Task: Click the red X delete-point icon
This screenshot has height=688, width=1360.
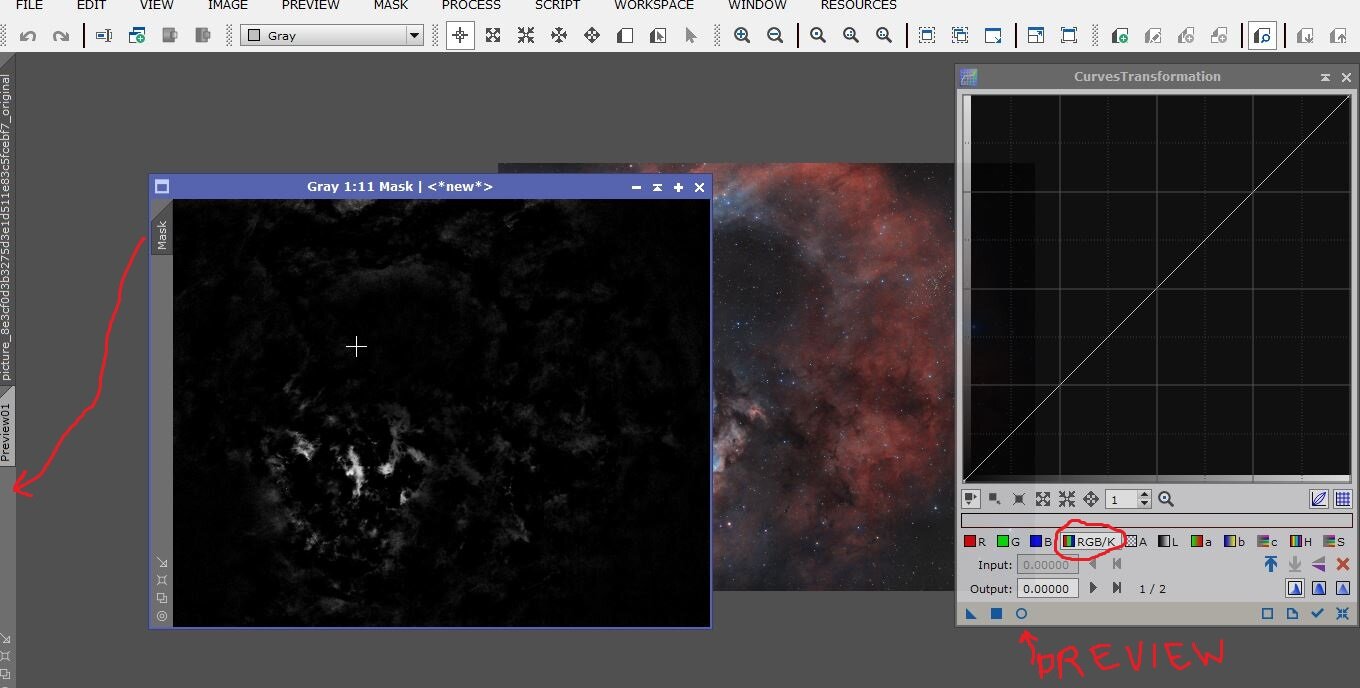Action: [1343, 565]
